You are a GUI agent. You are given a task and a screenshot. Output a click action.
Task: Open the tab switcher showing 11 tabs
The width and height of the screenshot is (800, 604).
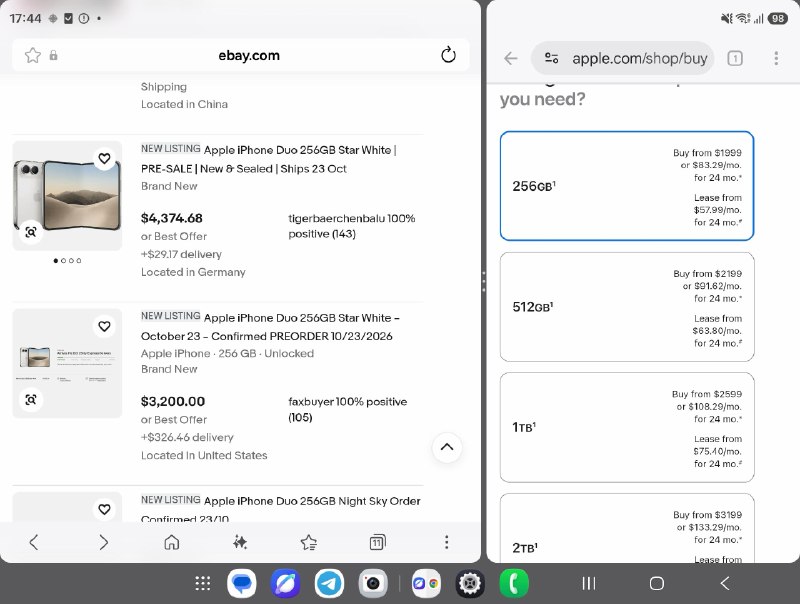click(377, 542)
